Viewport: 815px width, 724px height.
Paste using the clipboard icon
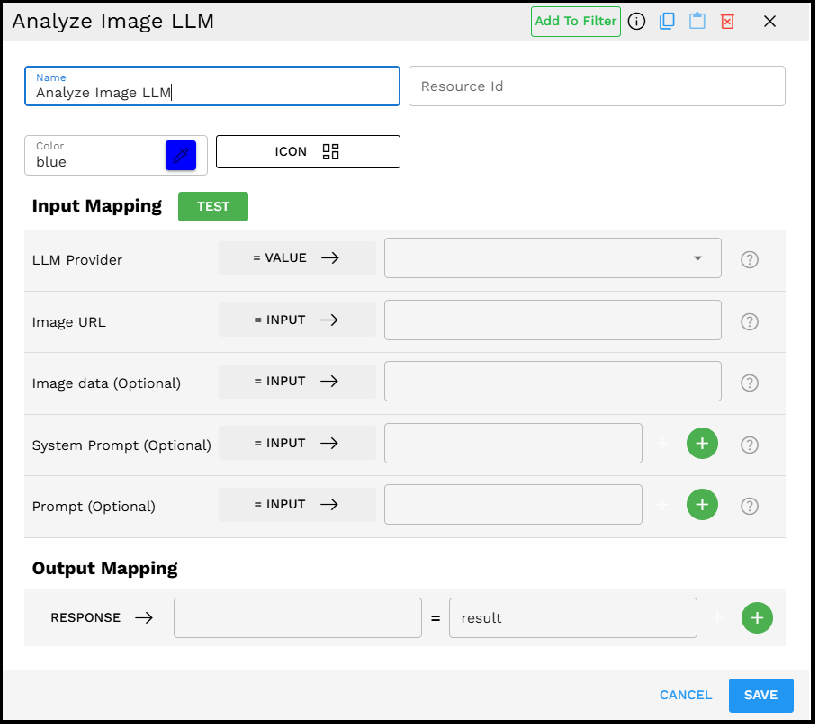click(x=697, y=21)
